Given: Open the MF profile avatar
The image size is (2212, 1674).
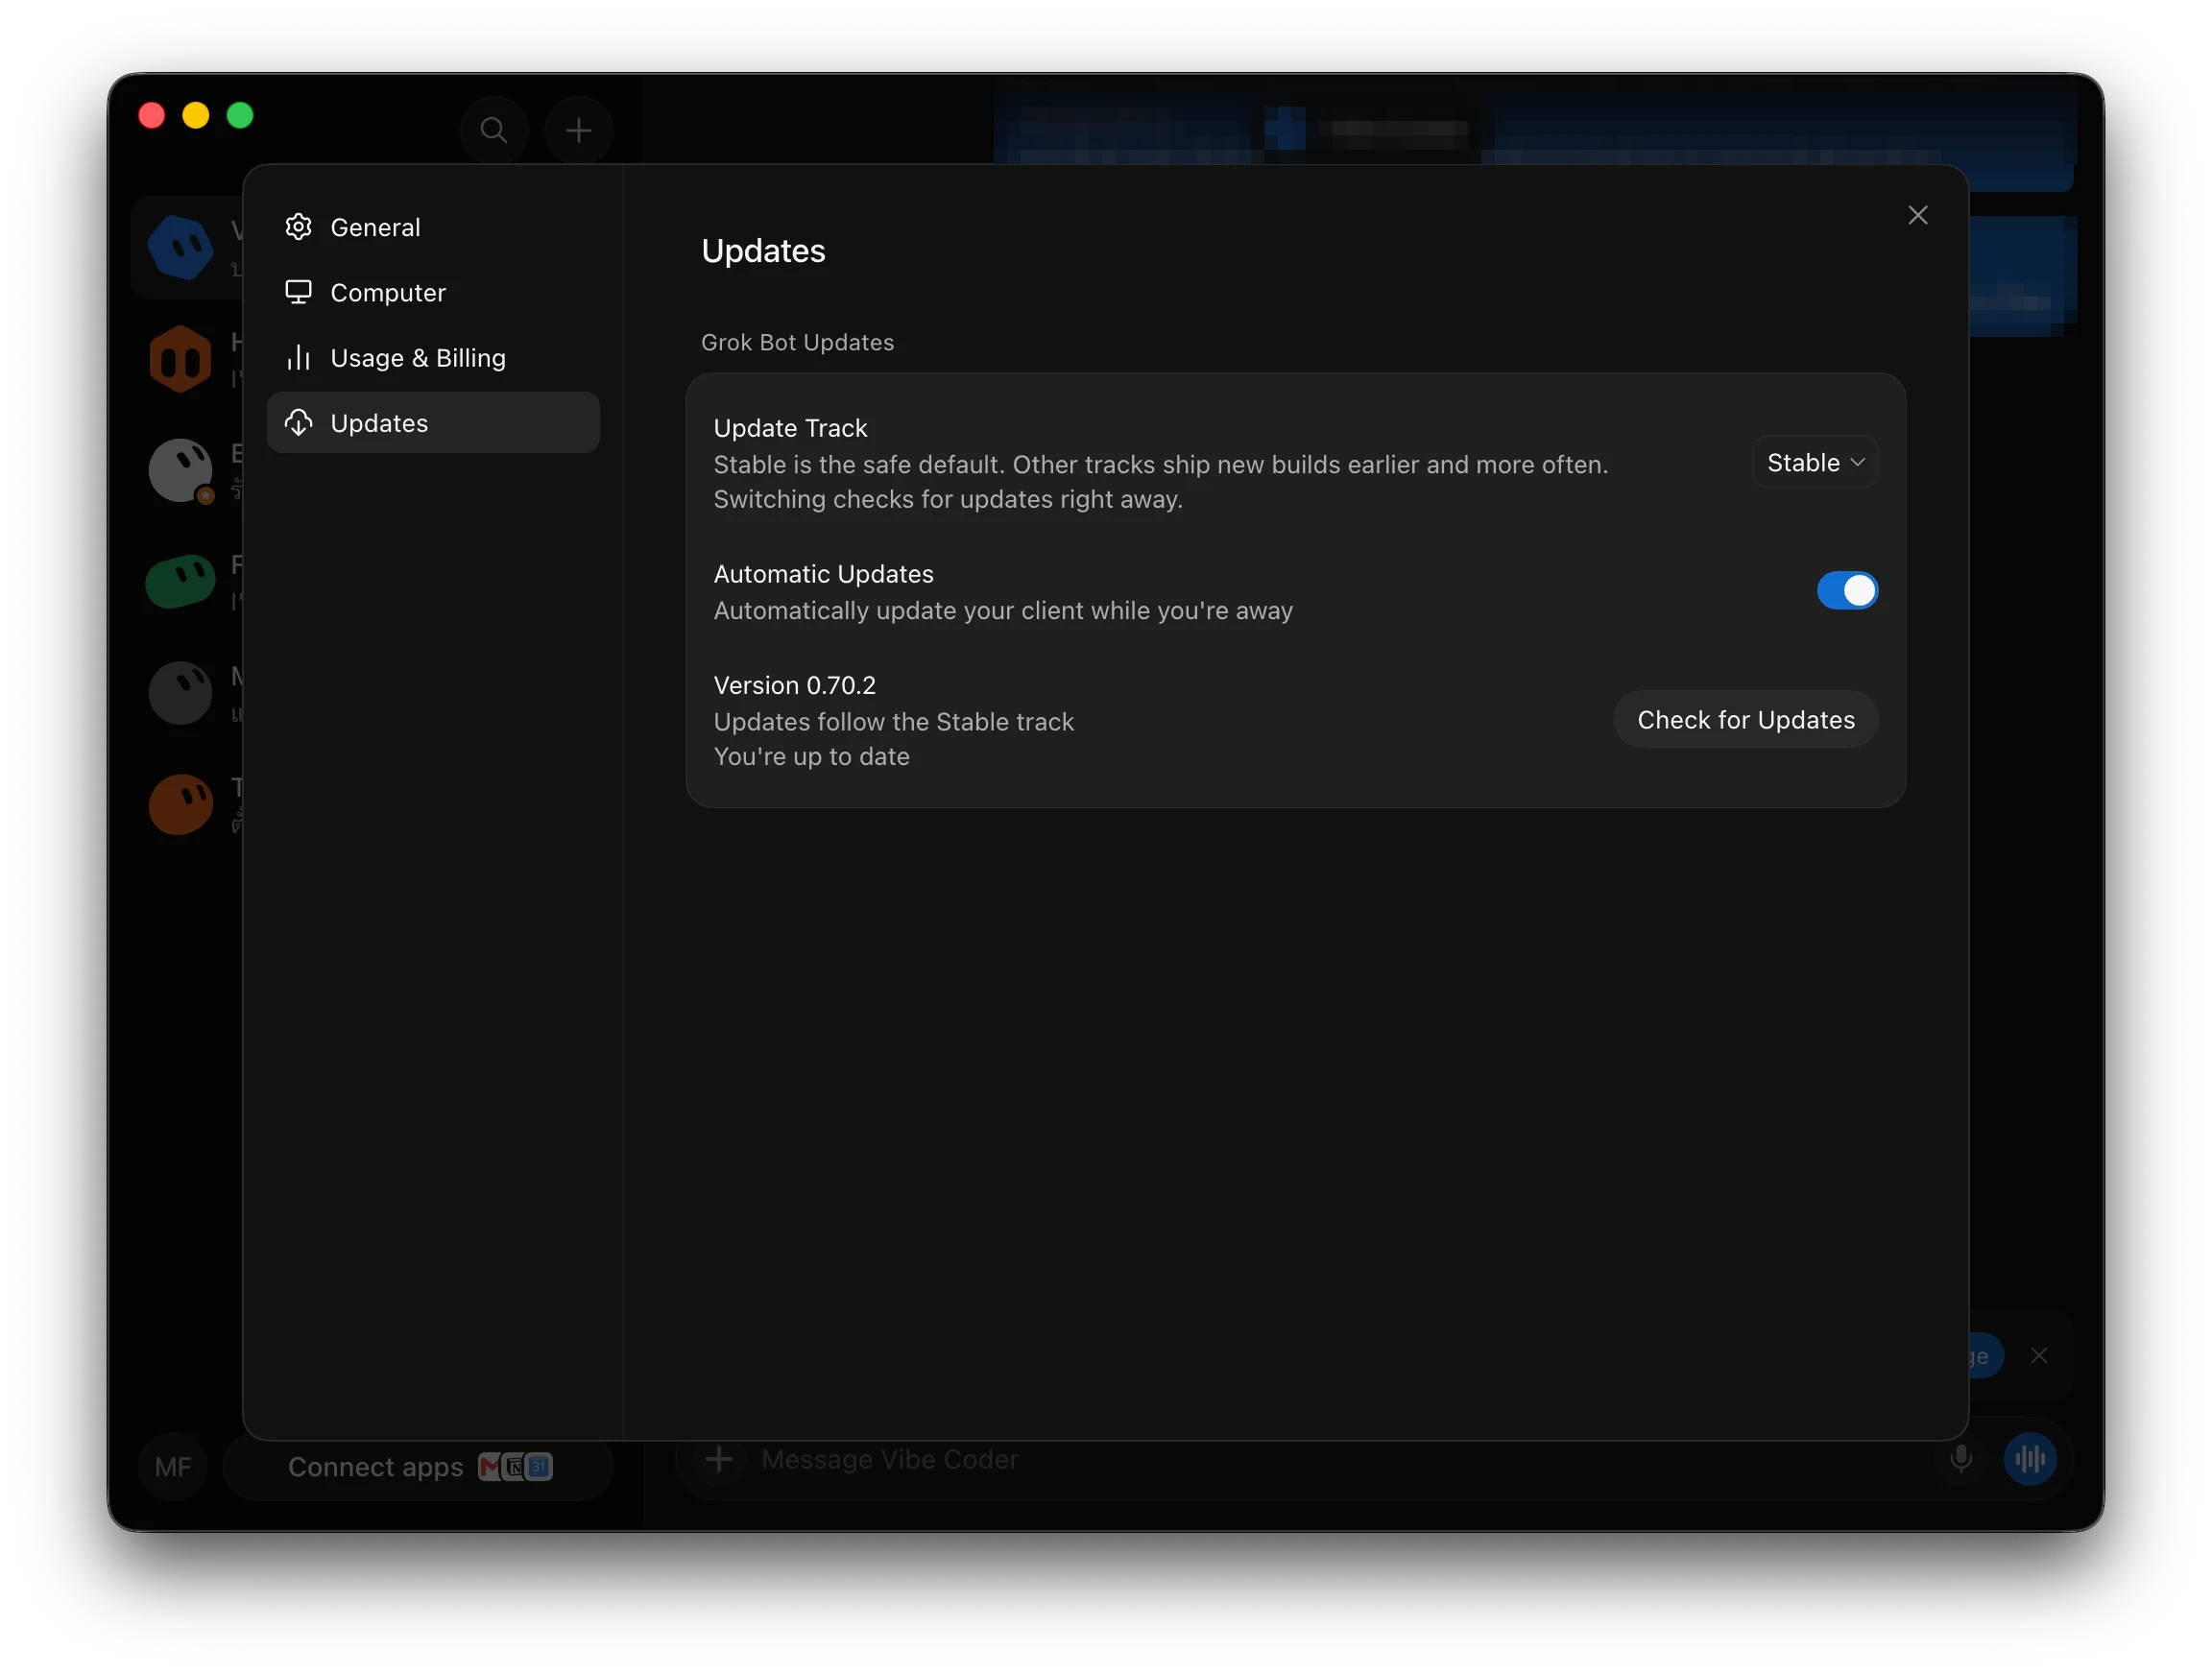Looking at the screenshot, I should click(173, 1466).
